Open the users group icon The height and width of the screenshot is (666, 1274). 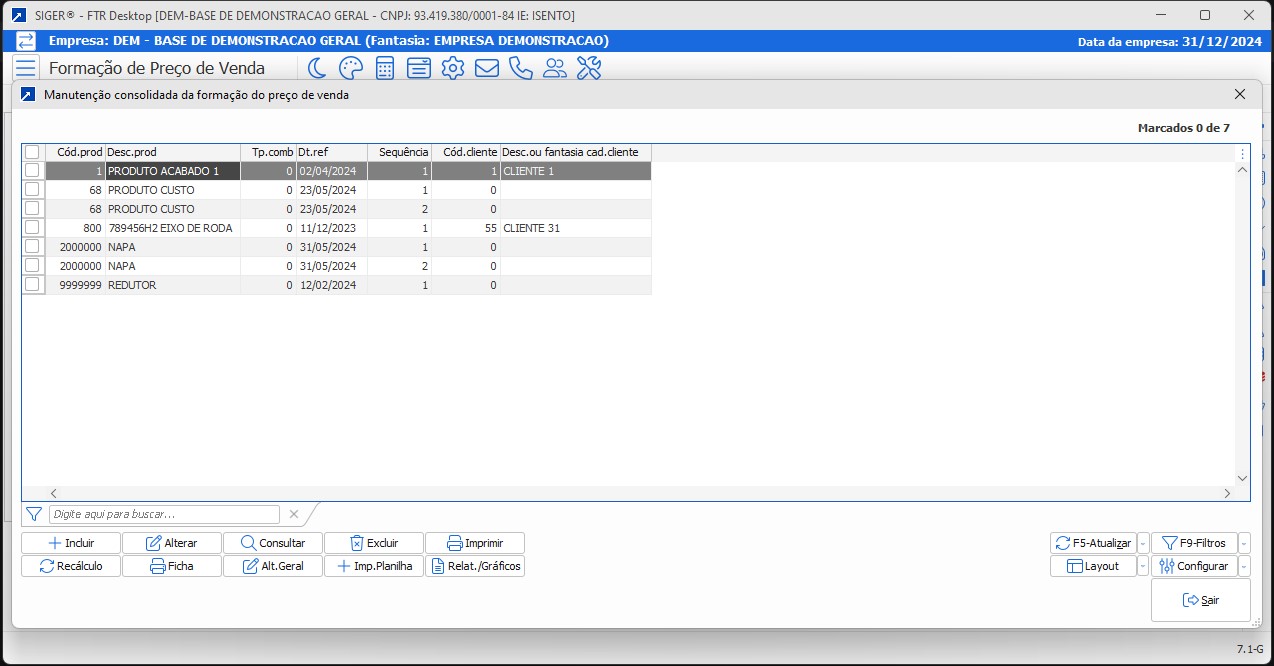(555, 68)
